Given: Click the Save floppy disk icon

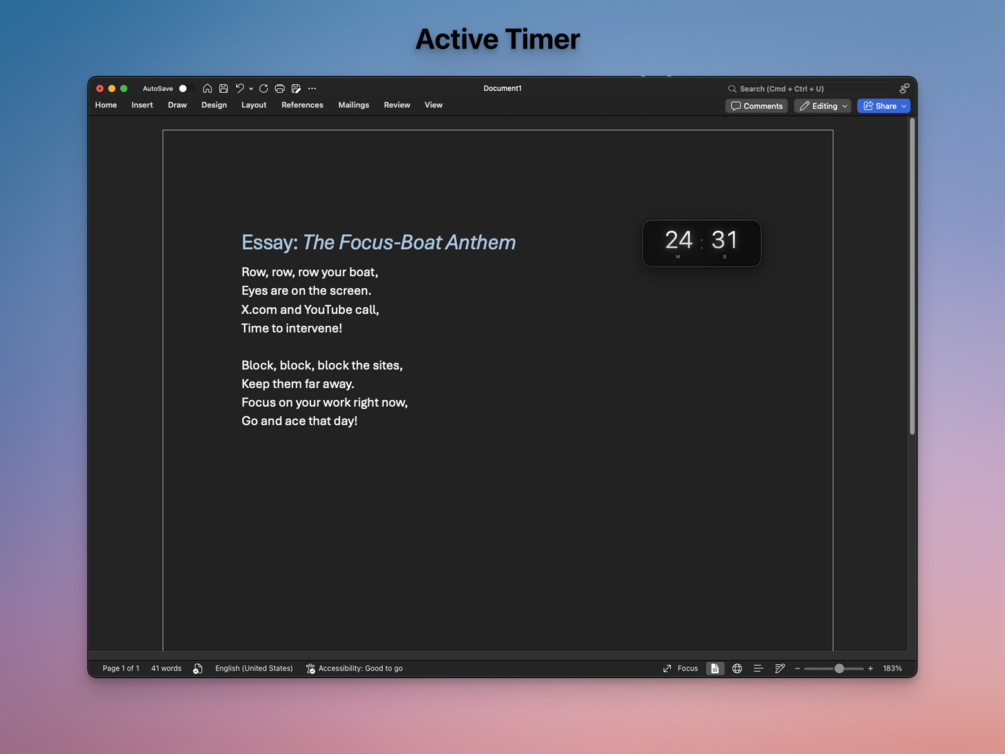Looking at the screenshot, I should 224,88.
